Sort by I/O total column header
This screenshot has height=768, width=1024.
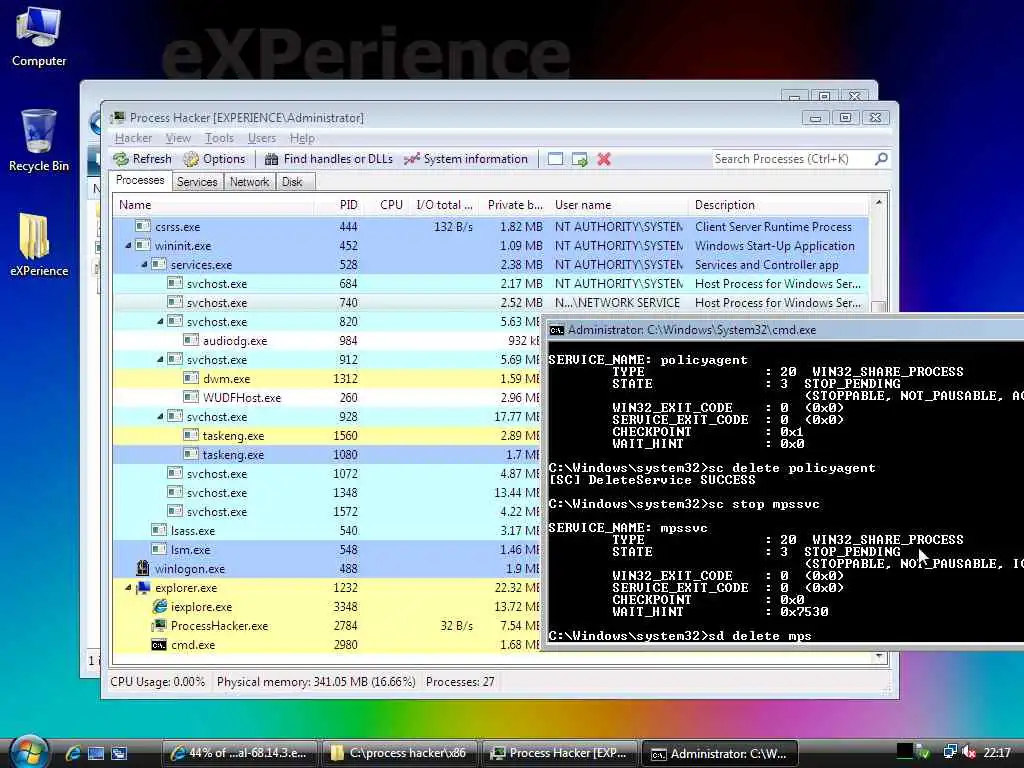click(444, 204)
